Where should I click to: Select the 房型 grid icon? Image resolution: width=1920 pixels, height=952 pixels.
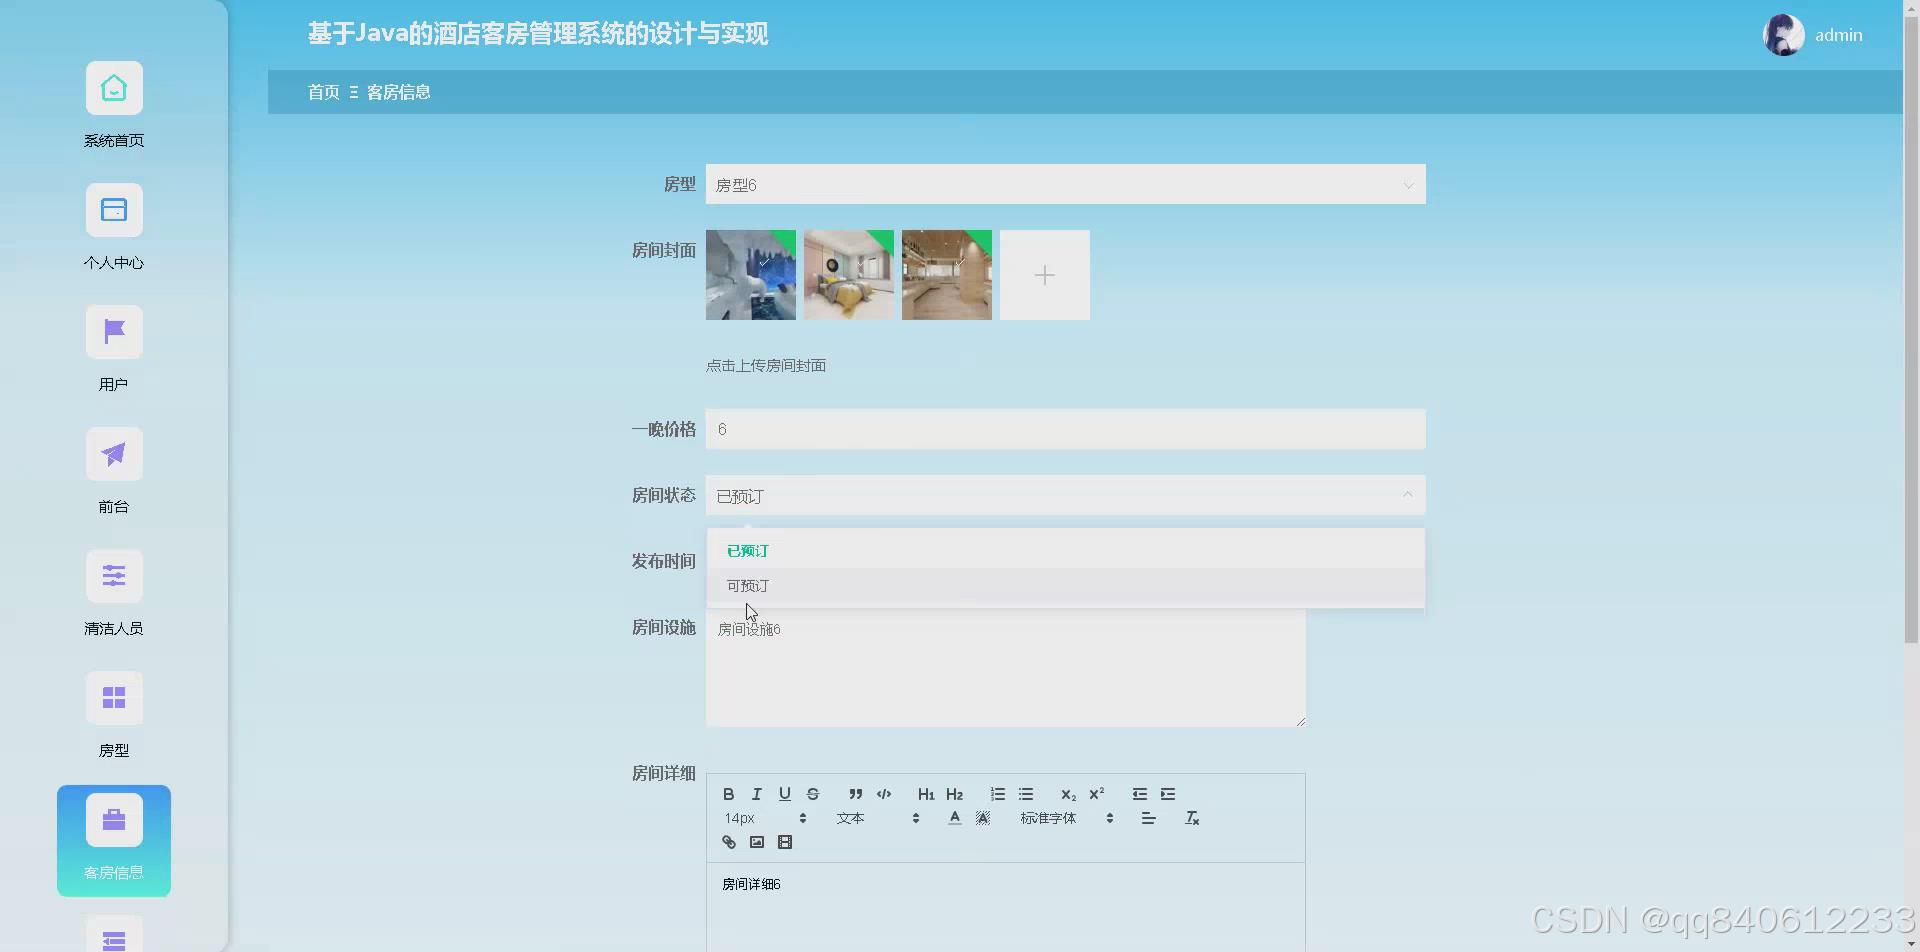coord(113,697)
